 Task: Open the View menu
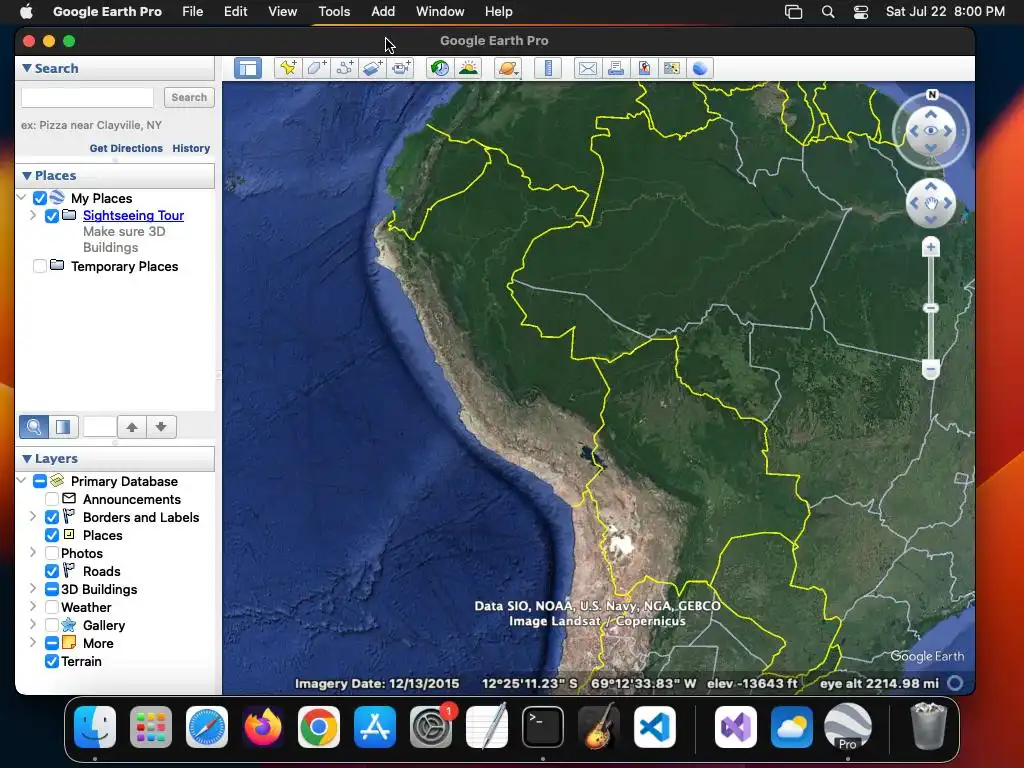point(283,12)
